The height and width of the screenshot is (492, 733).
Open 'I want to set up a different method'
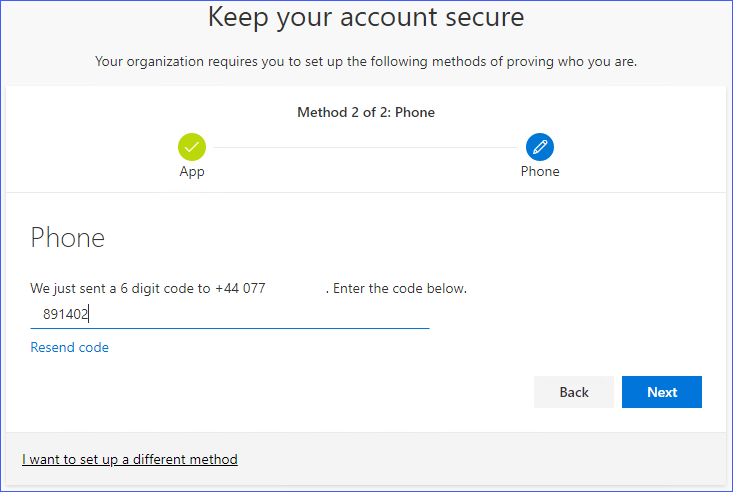point(130,459)
